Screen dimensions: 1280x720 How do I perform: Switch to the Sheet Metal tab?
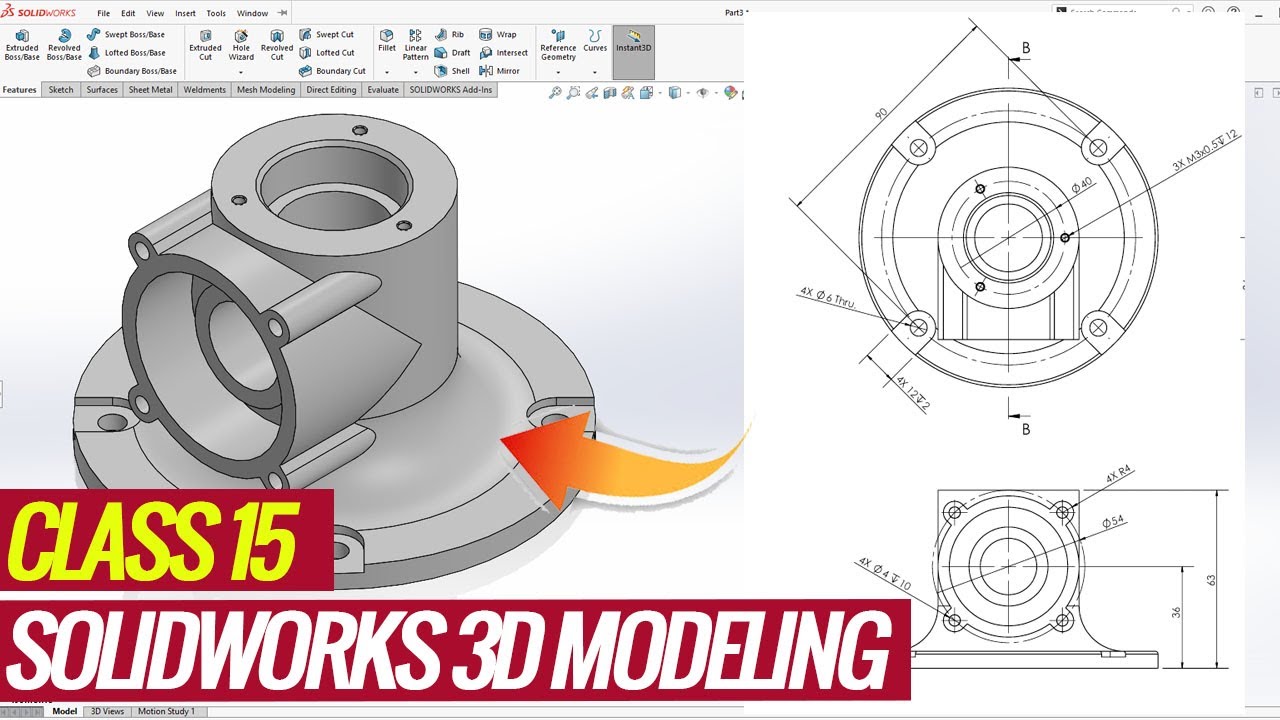(150, 90)
